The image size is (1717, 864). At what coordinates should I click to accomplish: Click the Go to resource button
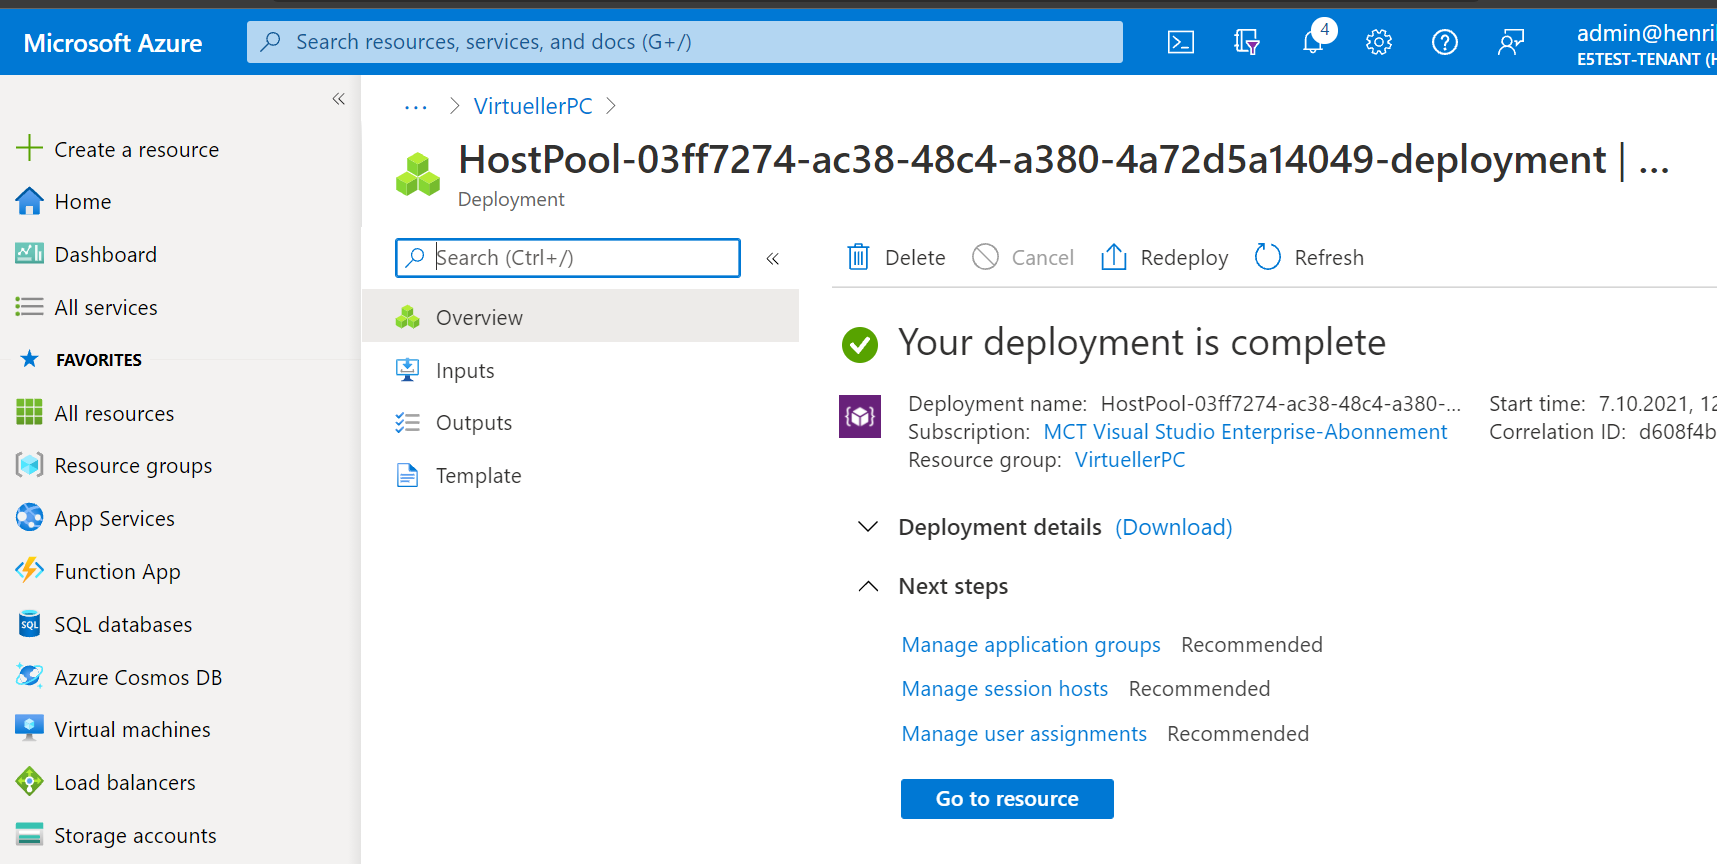[1006, 799]
